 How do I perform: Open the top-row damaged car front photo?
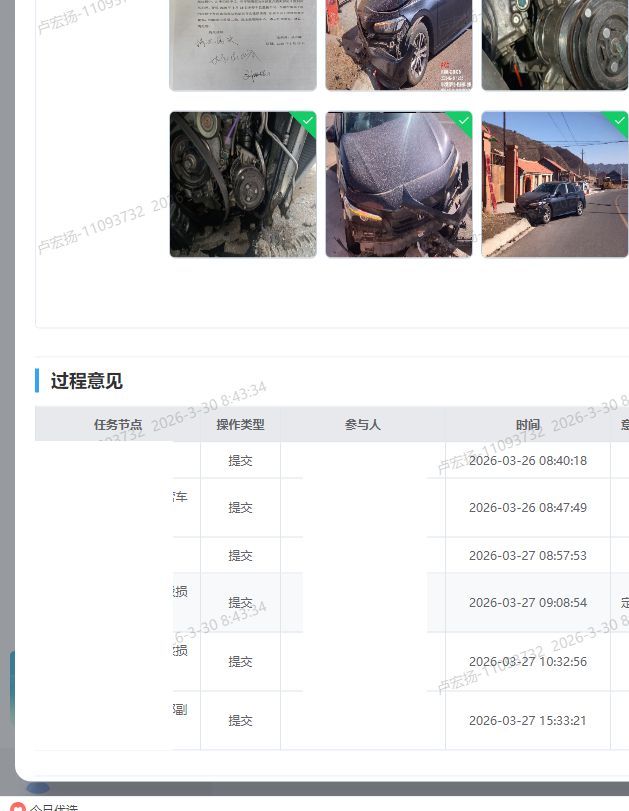398,44
